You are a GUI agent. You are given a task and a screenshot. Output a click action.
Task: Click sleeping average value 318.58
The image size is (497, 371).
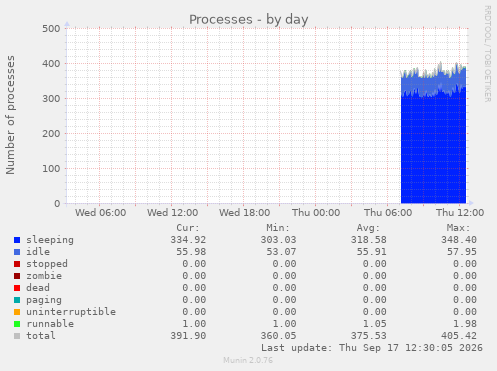[369, 240]
